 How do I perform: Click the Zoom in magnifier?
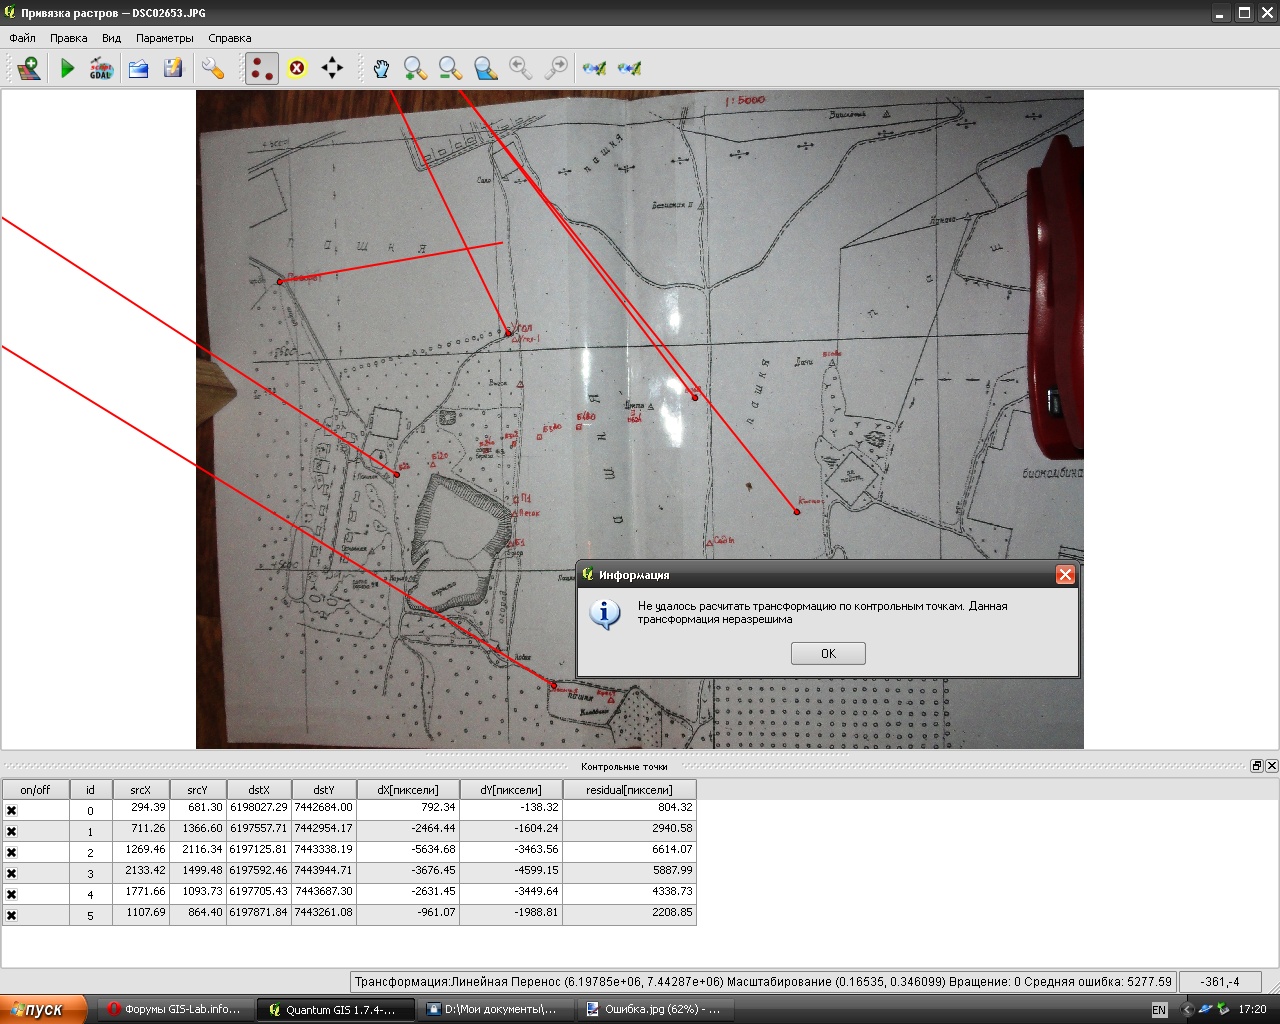coord(415,68)
